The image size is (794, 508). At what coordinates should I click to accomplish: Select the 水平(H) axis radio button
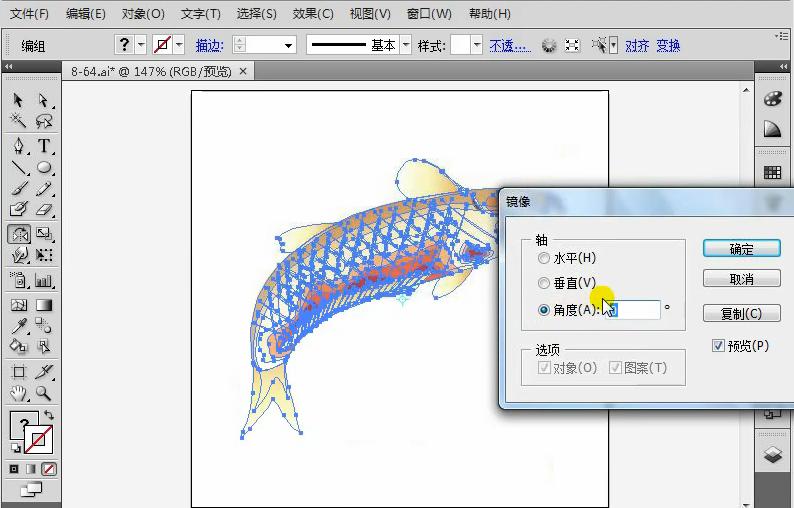click(544, 258)
